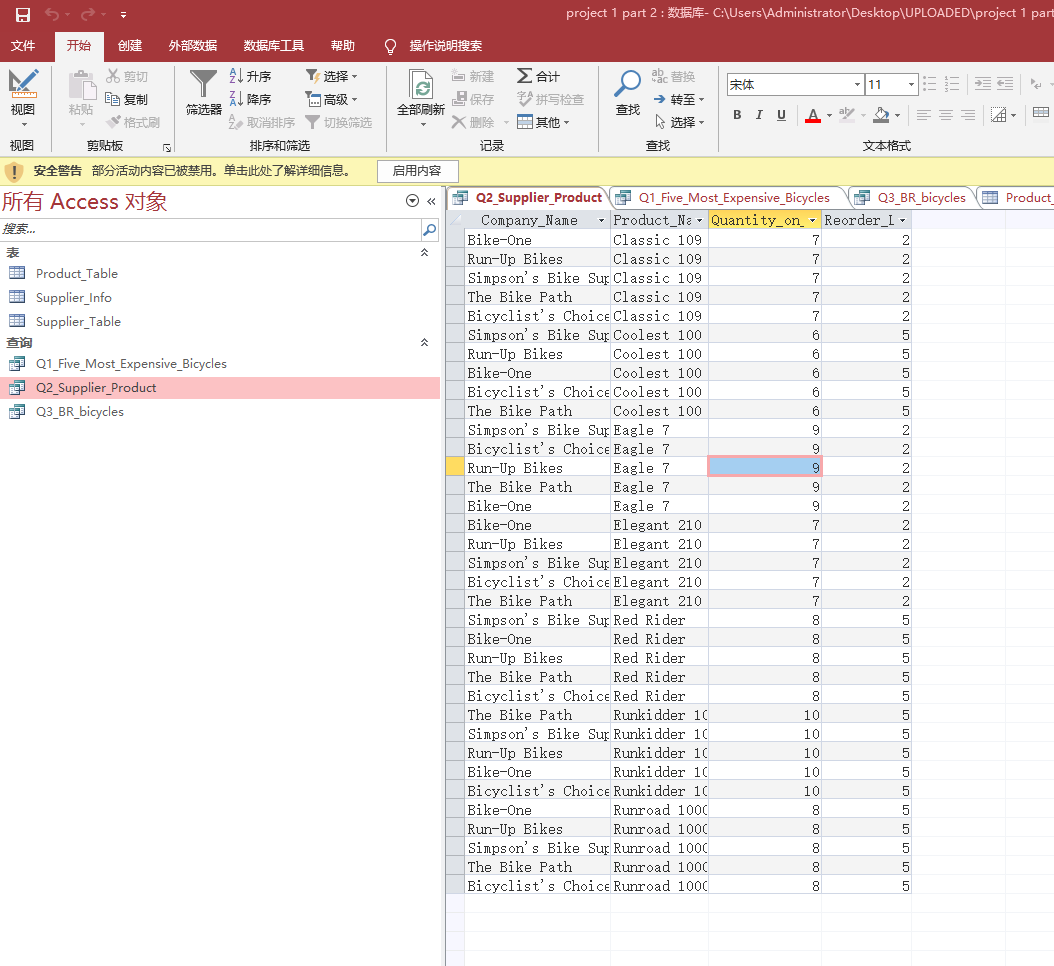Open the More (其他) records dropdown

(x=543, y=122)
